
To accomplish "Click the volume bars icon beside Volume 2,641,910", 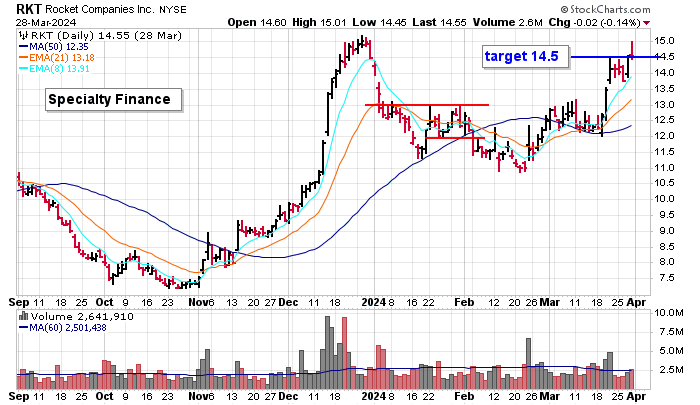I will point(23,317).
